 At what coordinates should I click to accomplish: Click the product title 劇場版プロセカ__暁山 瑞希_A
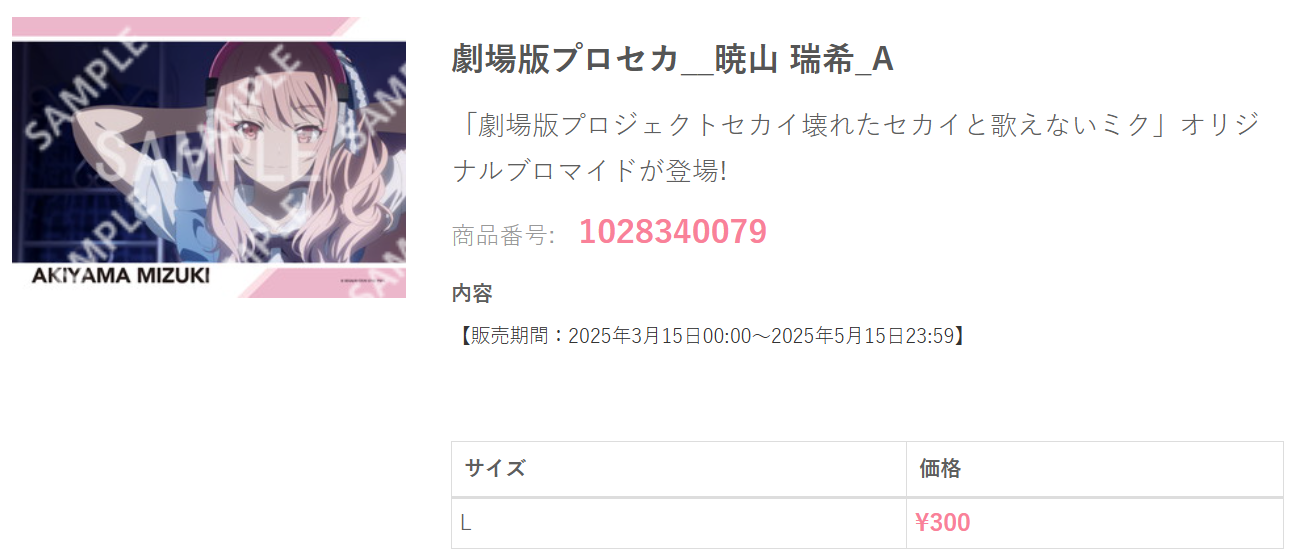[672, 60]
